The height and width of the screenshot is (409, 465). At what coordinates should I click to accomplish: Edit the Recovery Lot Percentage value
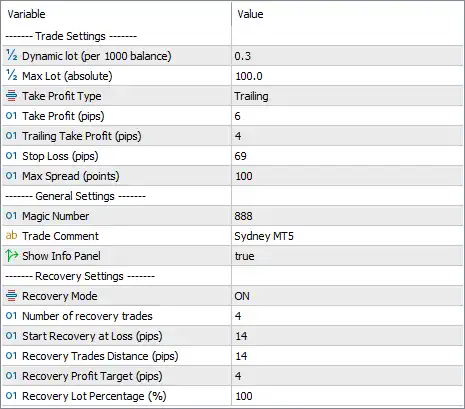pos(347,396)
